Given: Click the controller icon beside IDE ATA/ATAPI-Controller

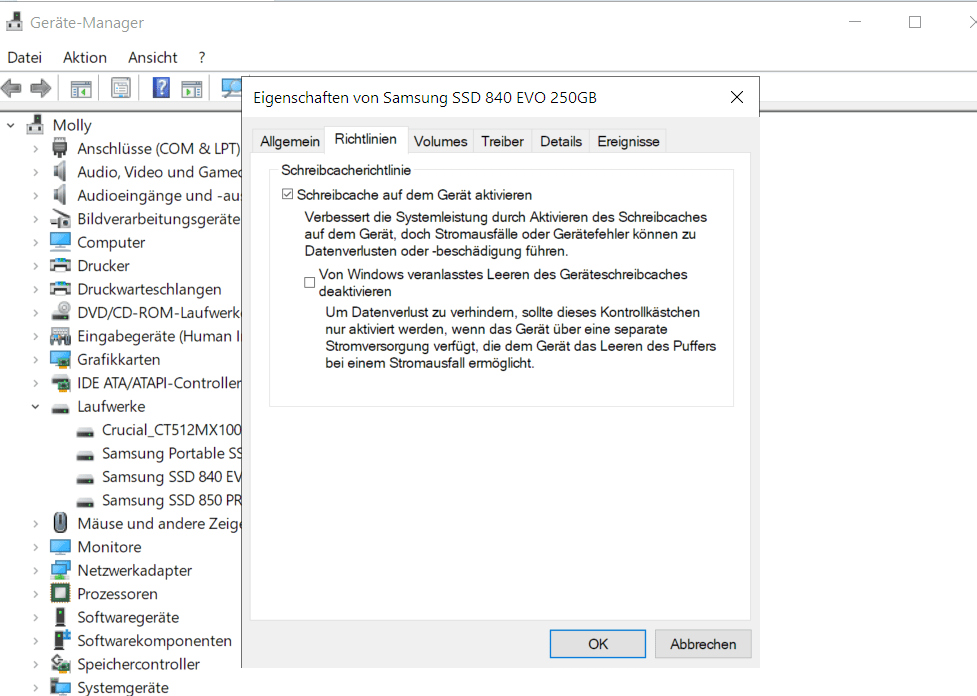Looking at the screenshot, I should point(60,383).
